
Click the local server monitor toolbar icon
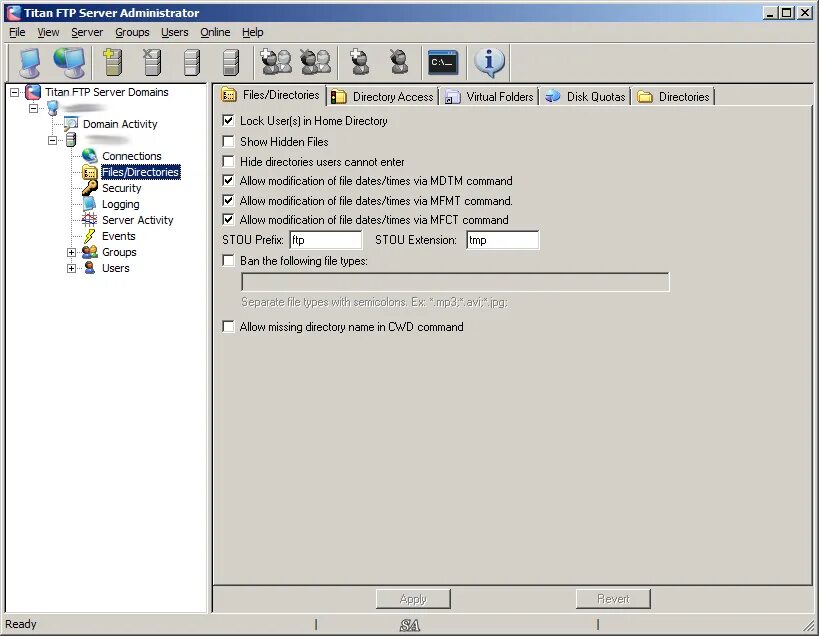(x=30, y=63)
